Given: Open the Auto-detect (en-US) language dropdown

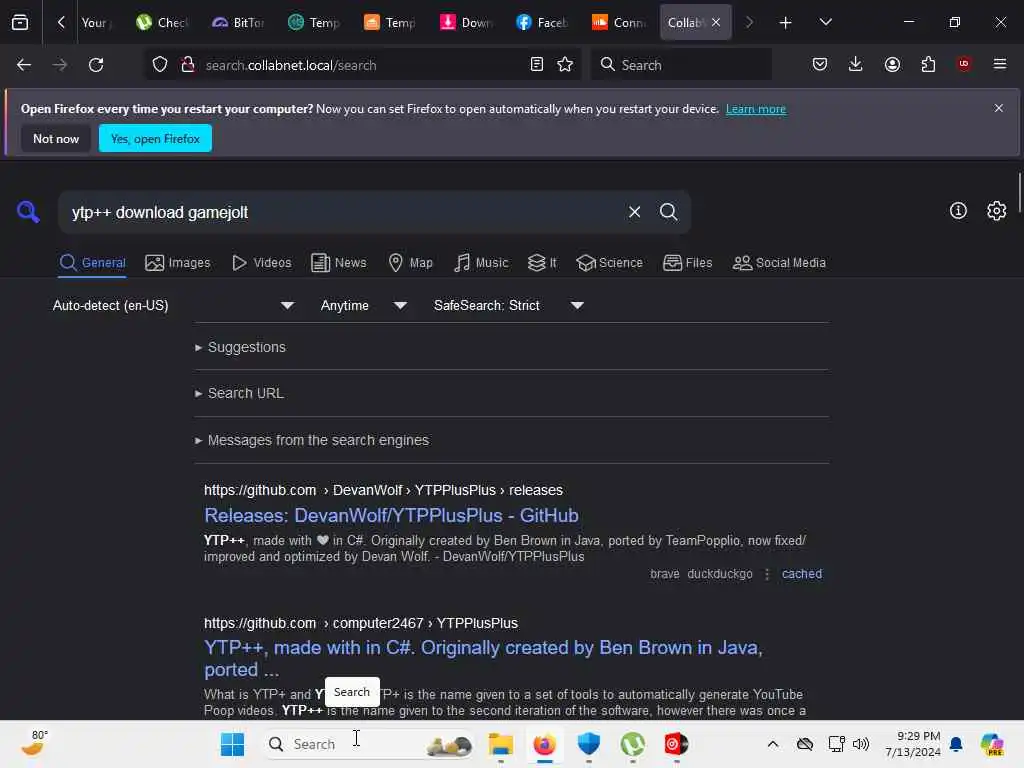Looking at the screenshot, I should click(173, 306).
